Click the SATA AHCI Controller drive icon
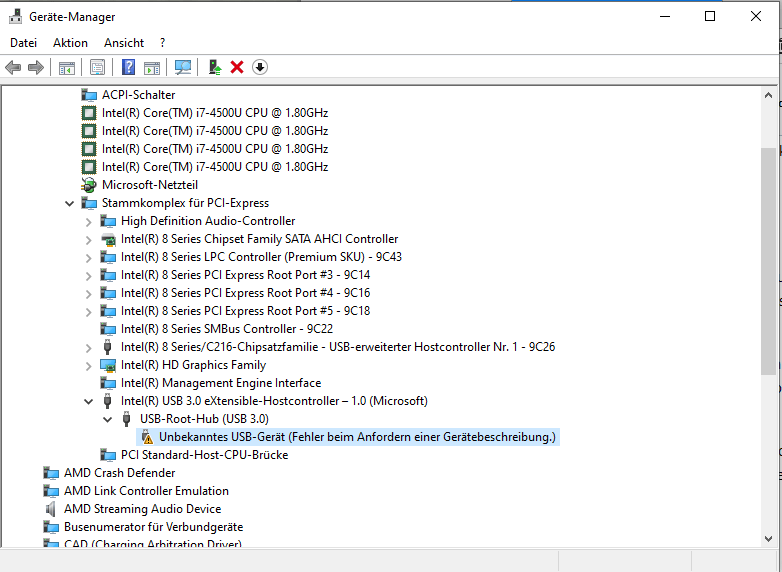 108,239
